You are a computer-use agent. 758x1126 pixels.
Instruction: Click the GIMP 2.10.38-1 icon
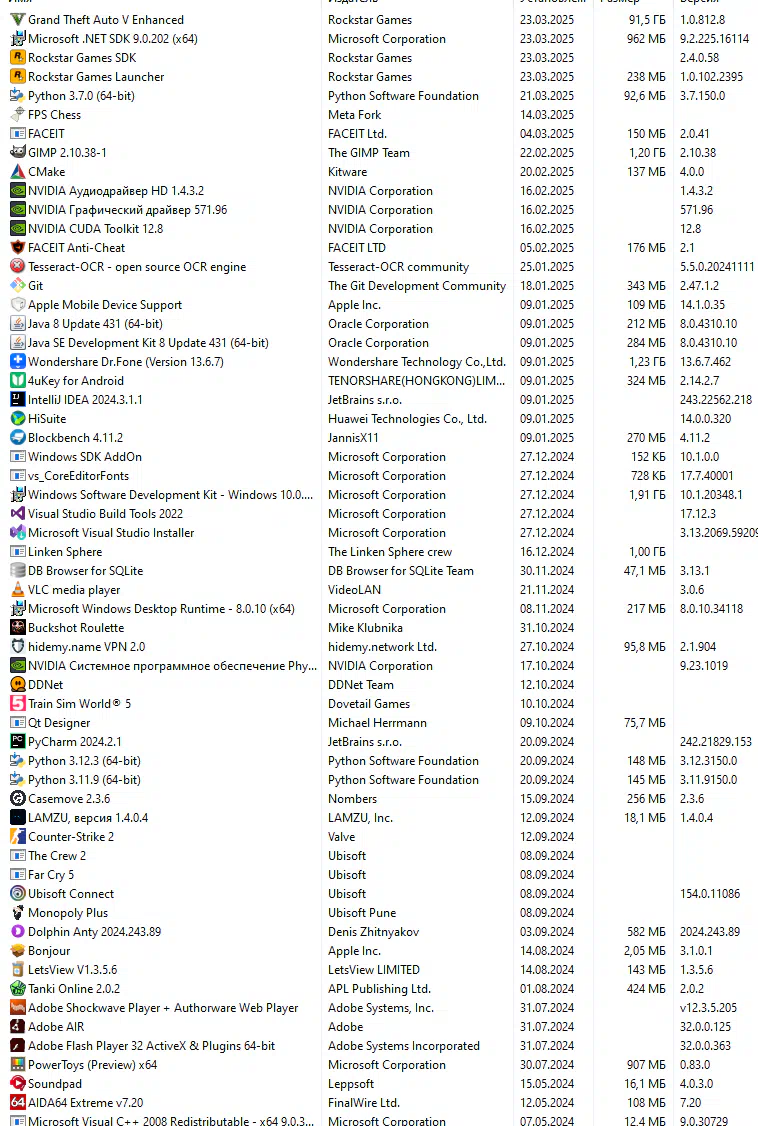17,152
